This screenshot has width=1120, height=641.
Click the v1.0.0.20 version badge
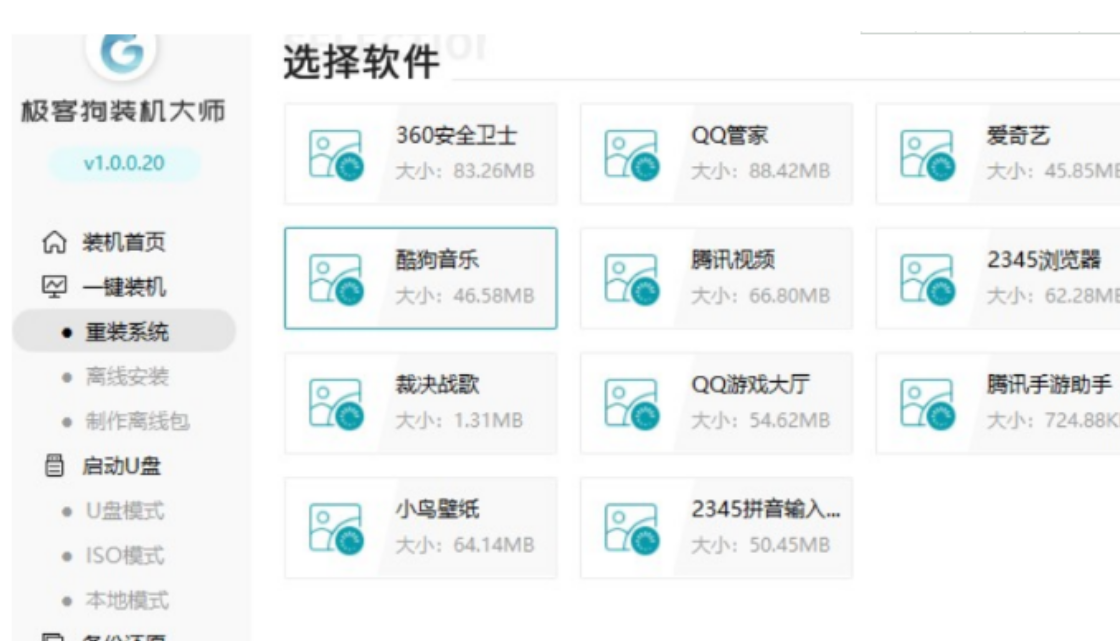[124, 163]
